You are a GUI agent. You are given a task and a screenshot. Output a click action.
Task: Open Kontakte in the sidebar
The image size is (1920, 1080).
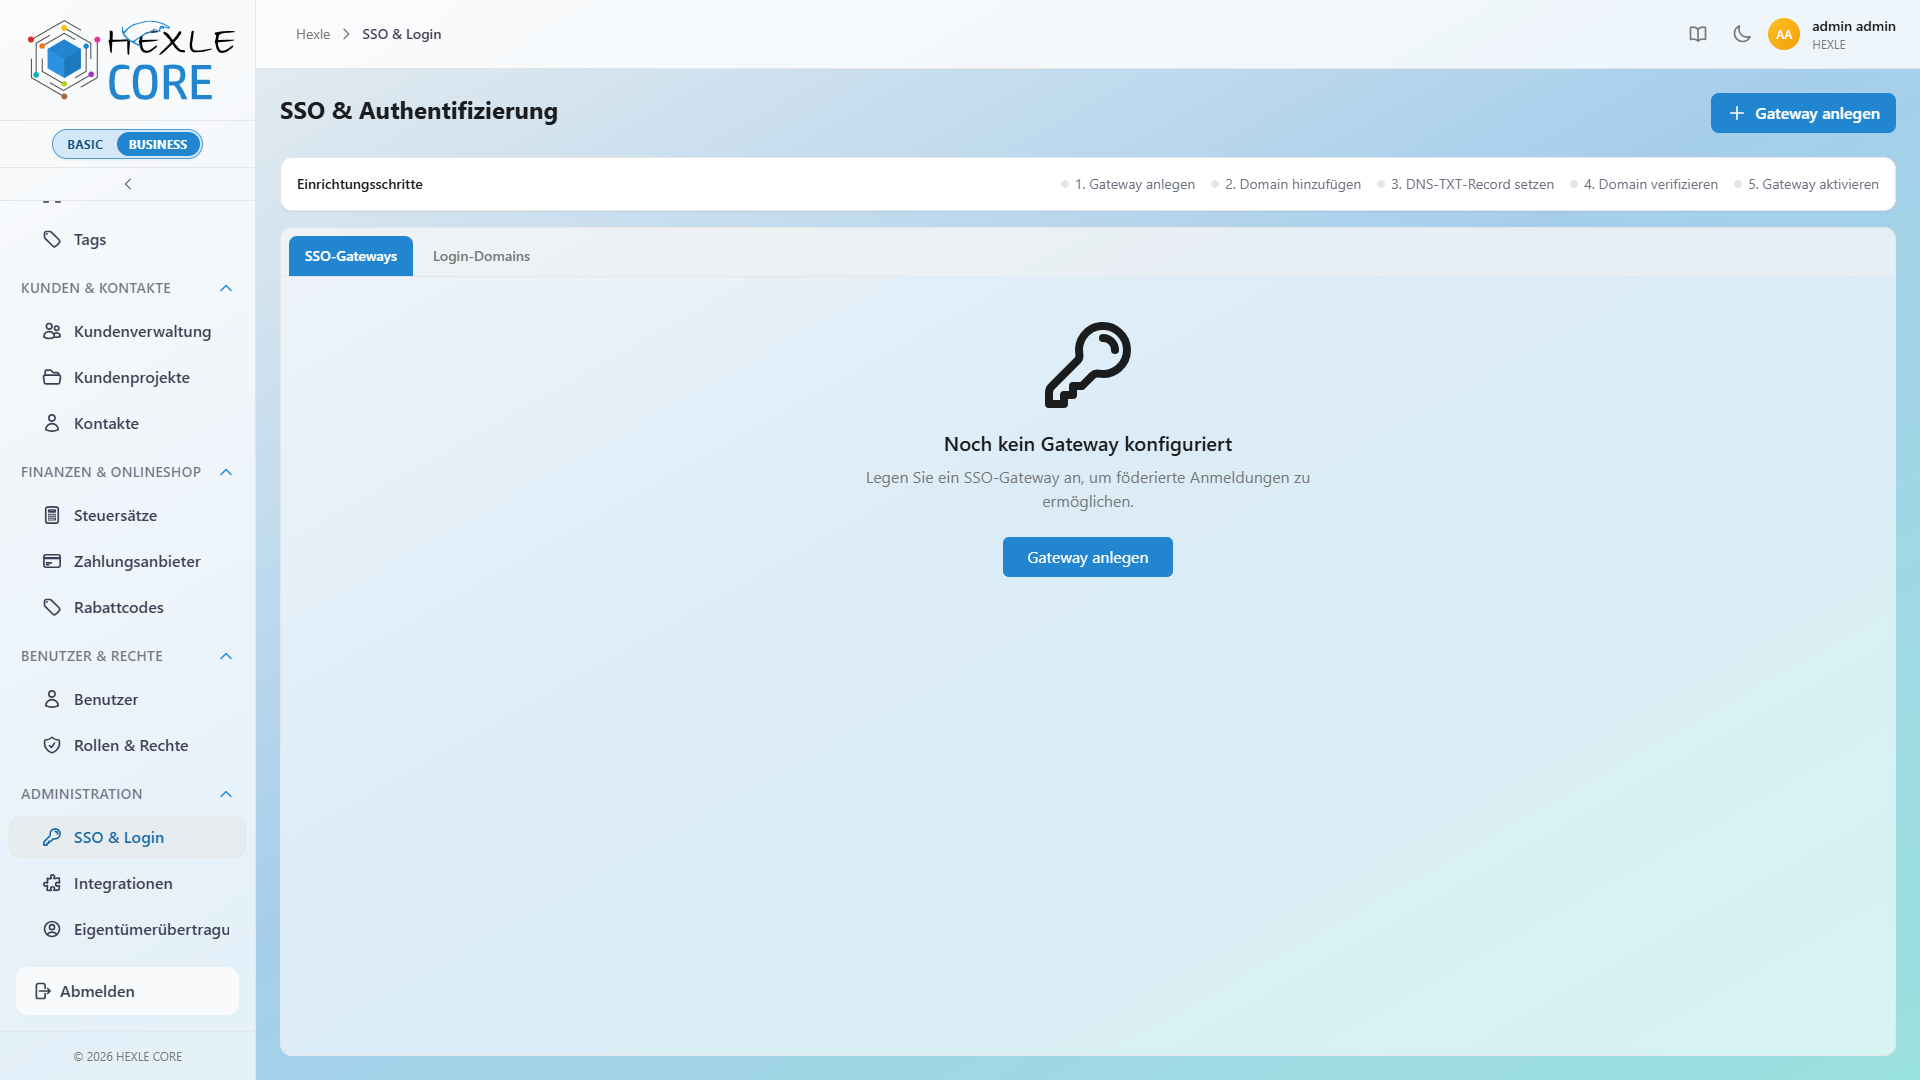point(127,423)
